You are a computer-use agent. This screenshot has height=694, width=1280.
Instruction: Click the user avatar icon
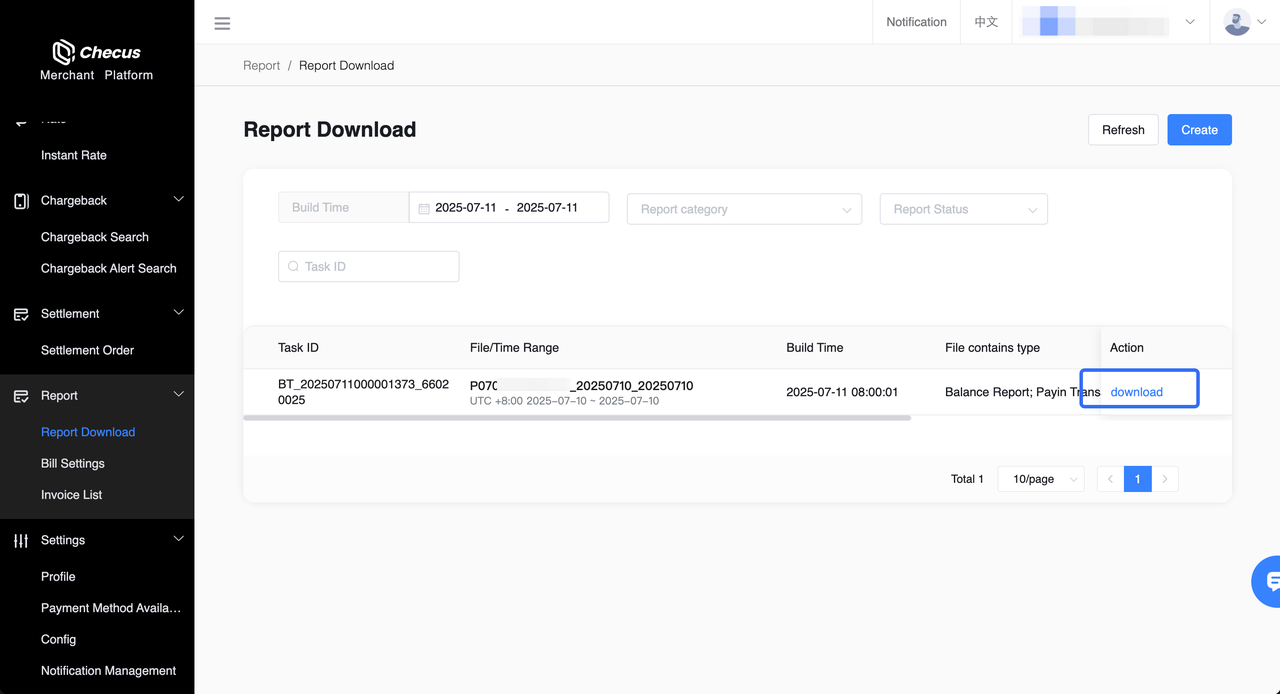click(x=1237, y=22)
